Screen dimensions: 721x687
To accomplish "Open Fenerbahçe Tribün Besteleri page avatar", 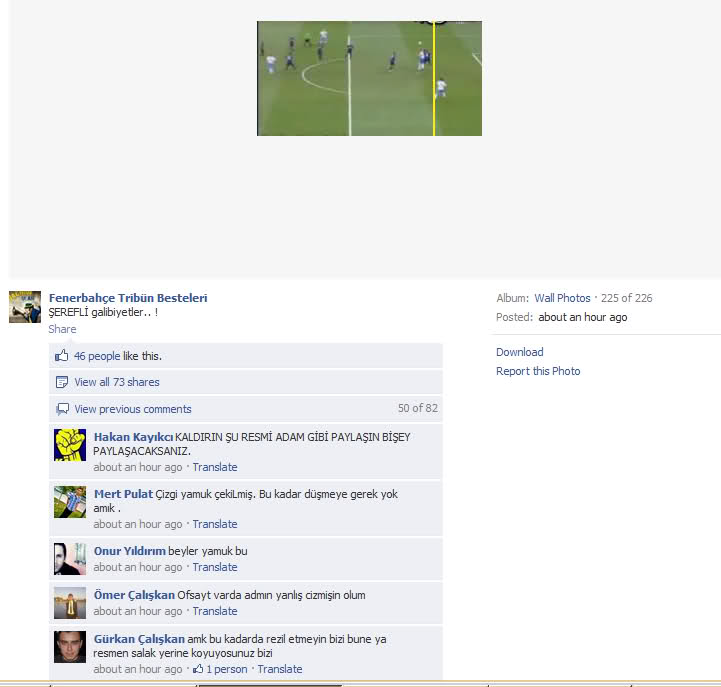I will pos(25,307).
